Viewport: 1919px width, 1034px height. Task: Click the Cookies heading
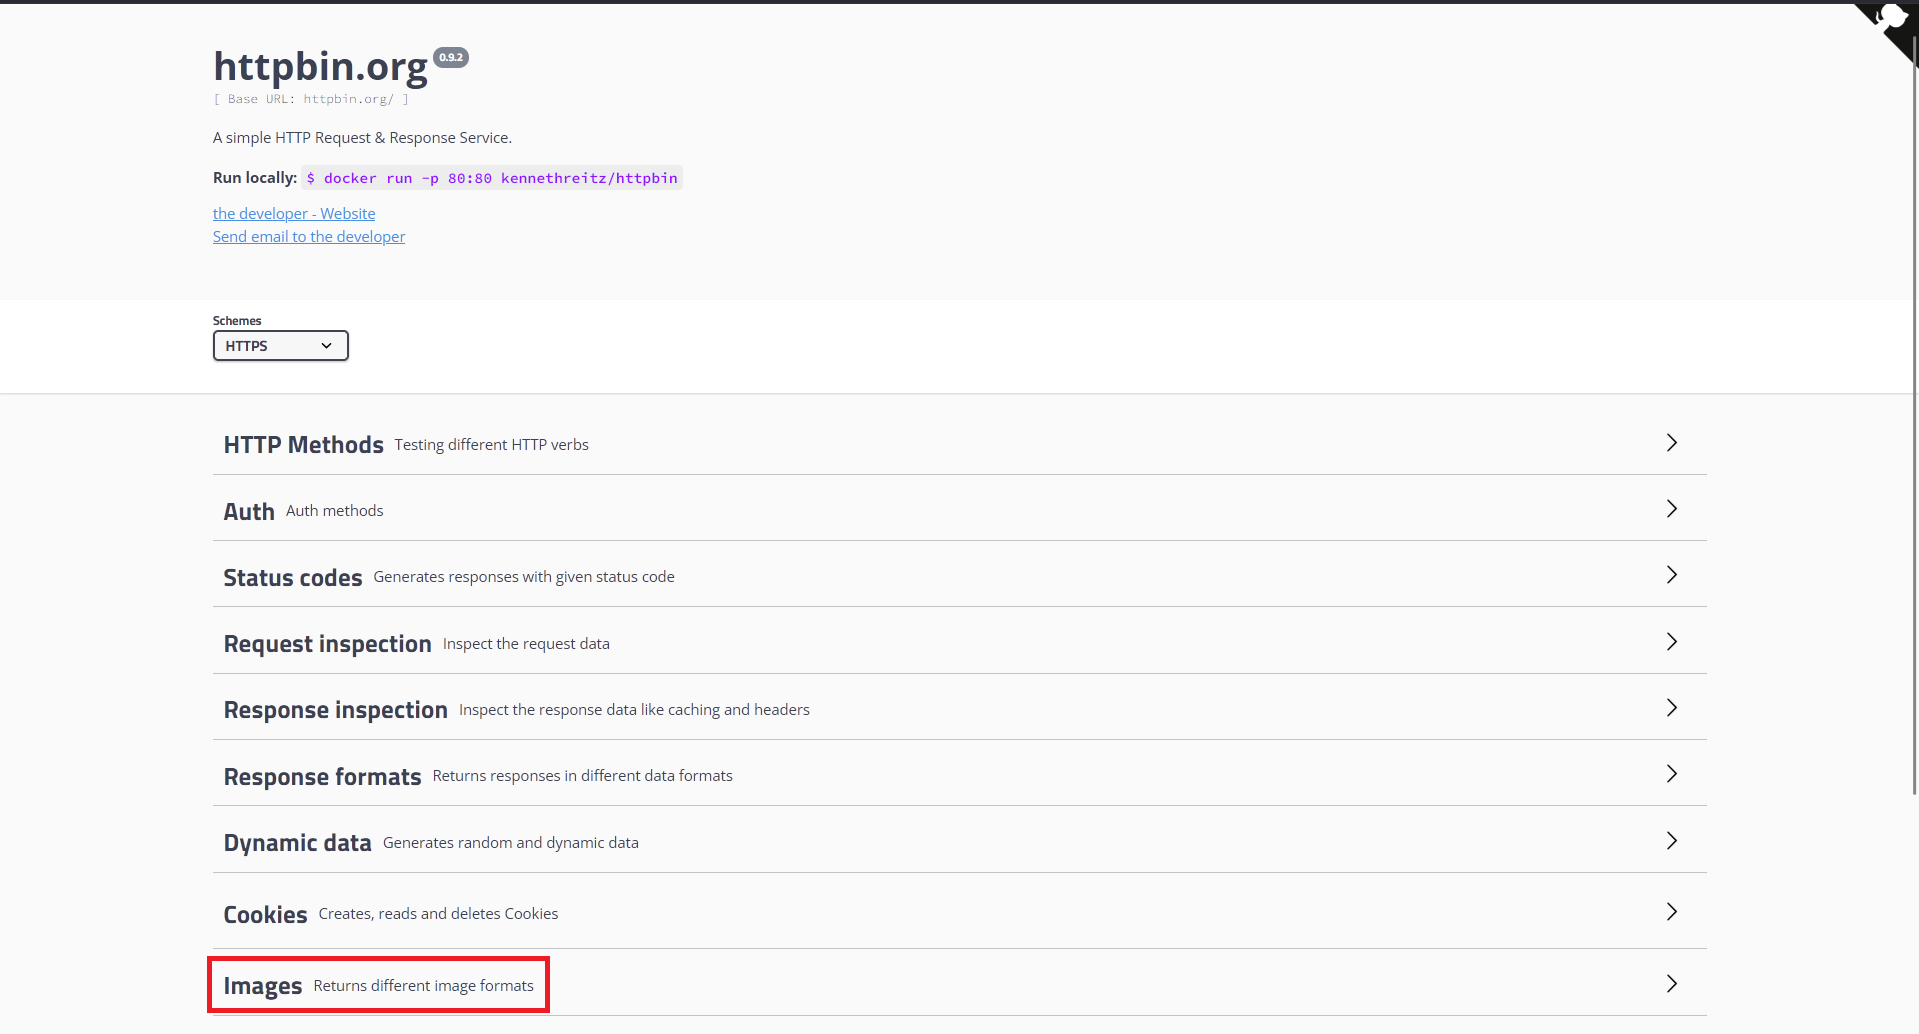click(x=265, y=915)
